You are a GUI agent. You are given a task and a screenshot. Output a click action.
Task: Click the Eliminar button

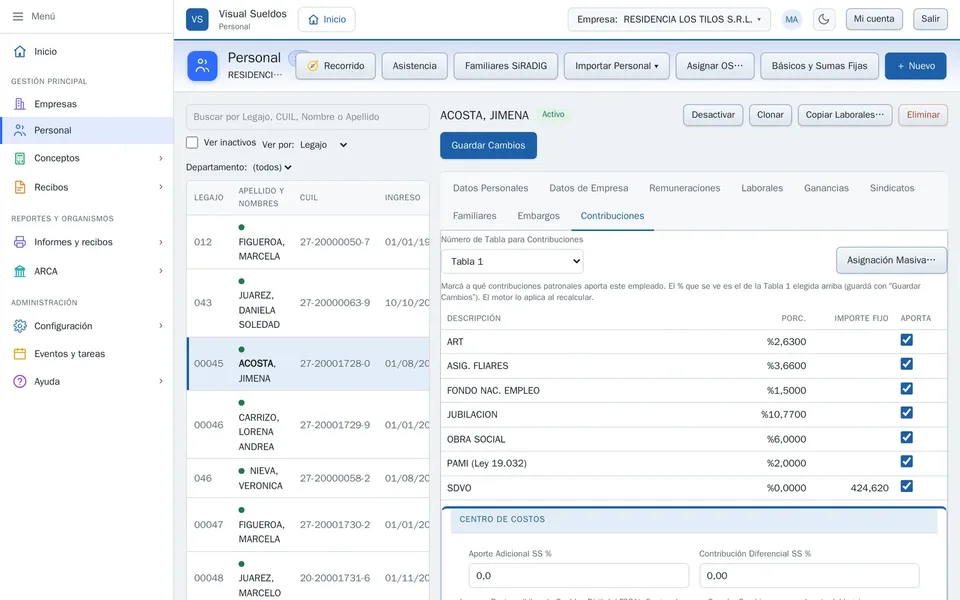923,115
